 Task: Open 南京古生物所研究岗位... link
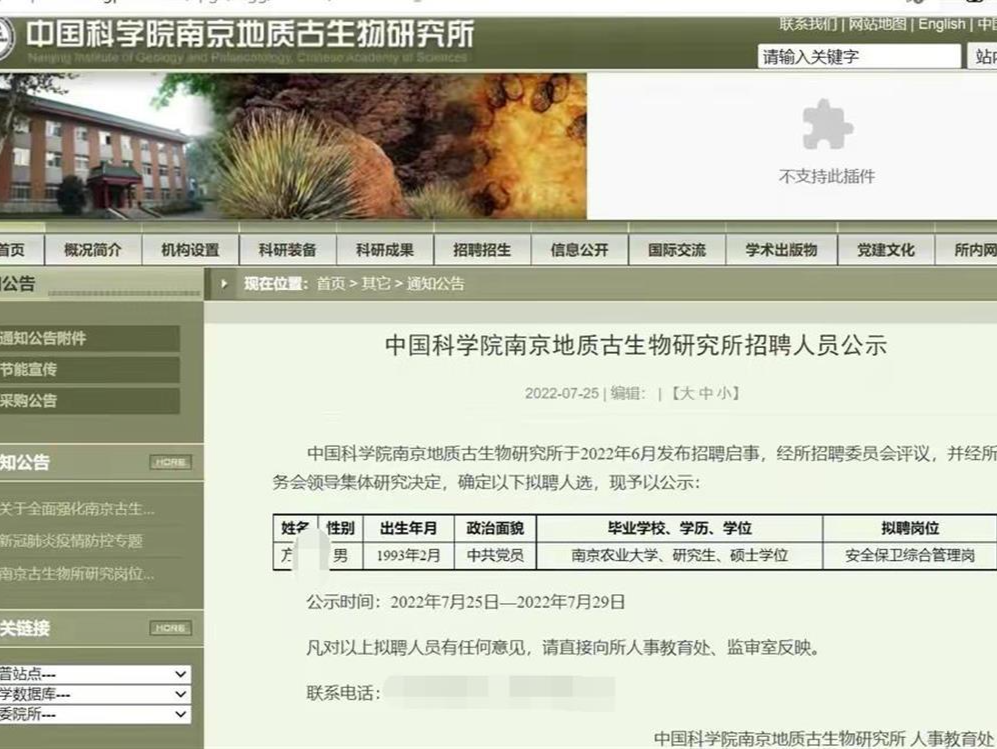pos(77,574)
